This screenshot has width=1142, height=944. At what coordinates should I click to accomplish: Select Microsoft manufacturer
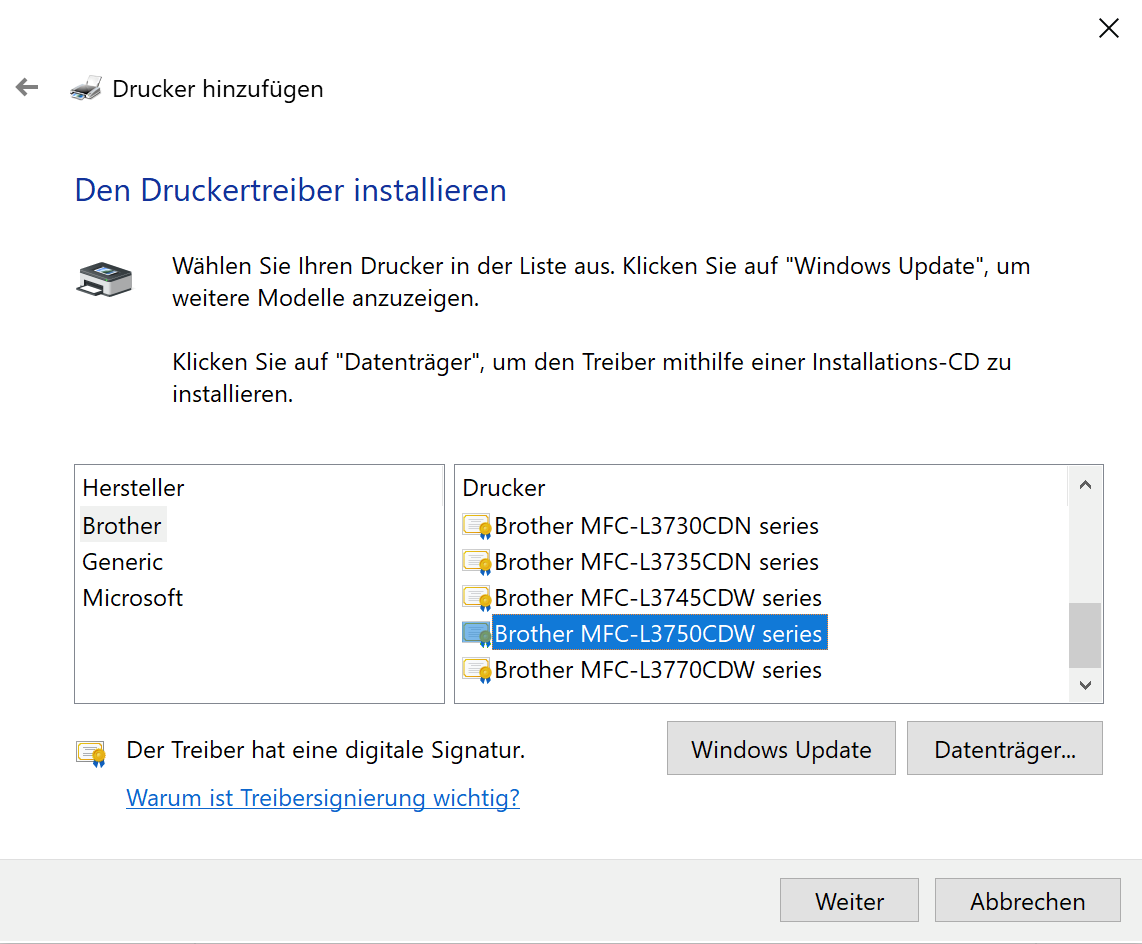133,598
